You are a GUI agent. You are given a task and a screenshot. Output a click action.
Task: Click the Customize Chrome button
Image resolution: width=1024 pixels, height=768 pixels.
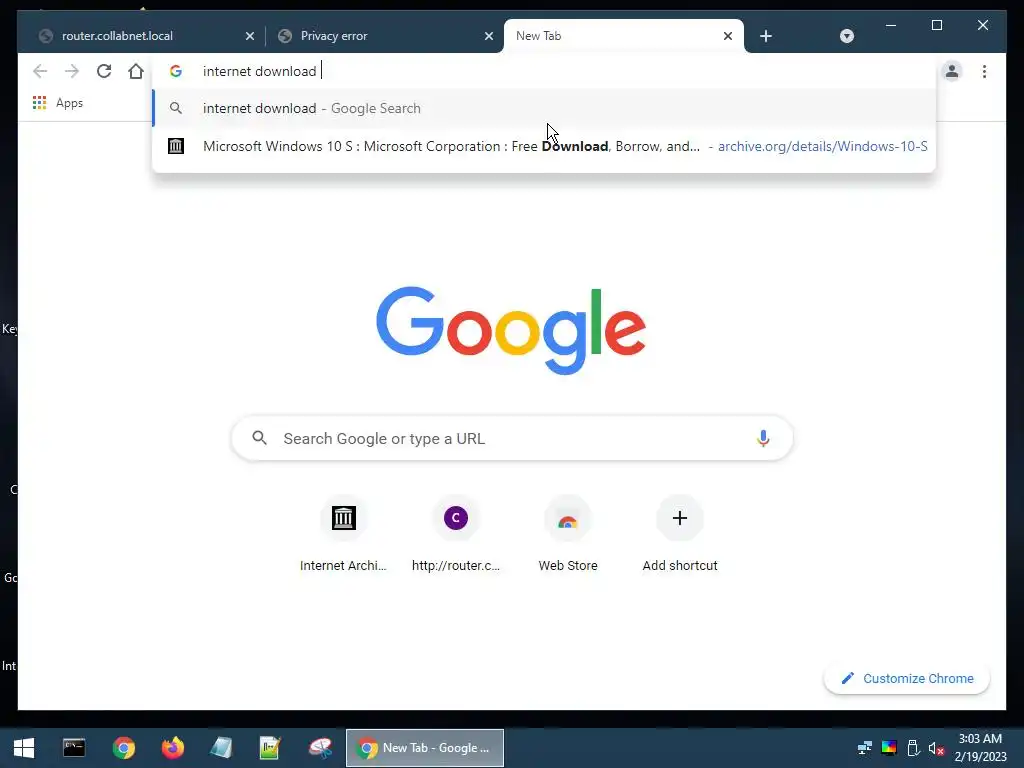point(906,679)
